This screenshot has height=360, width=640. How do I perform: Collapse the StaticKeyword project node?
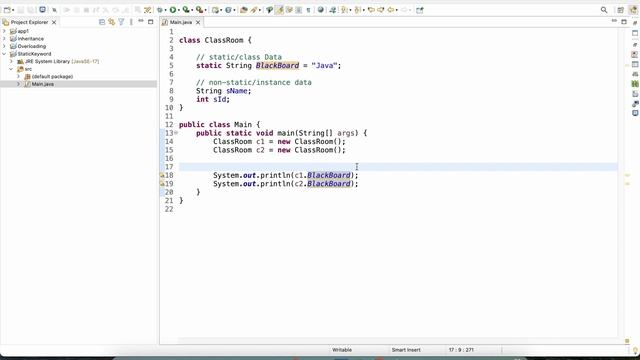(4, 54)
